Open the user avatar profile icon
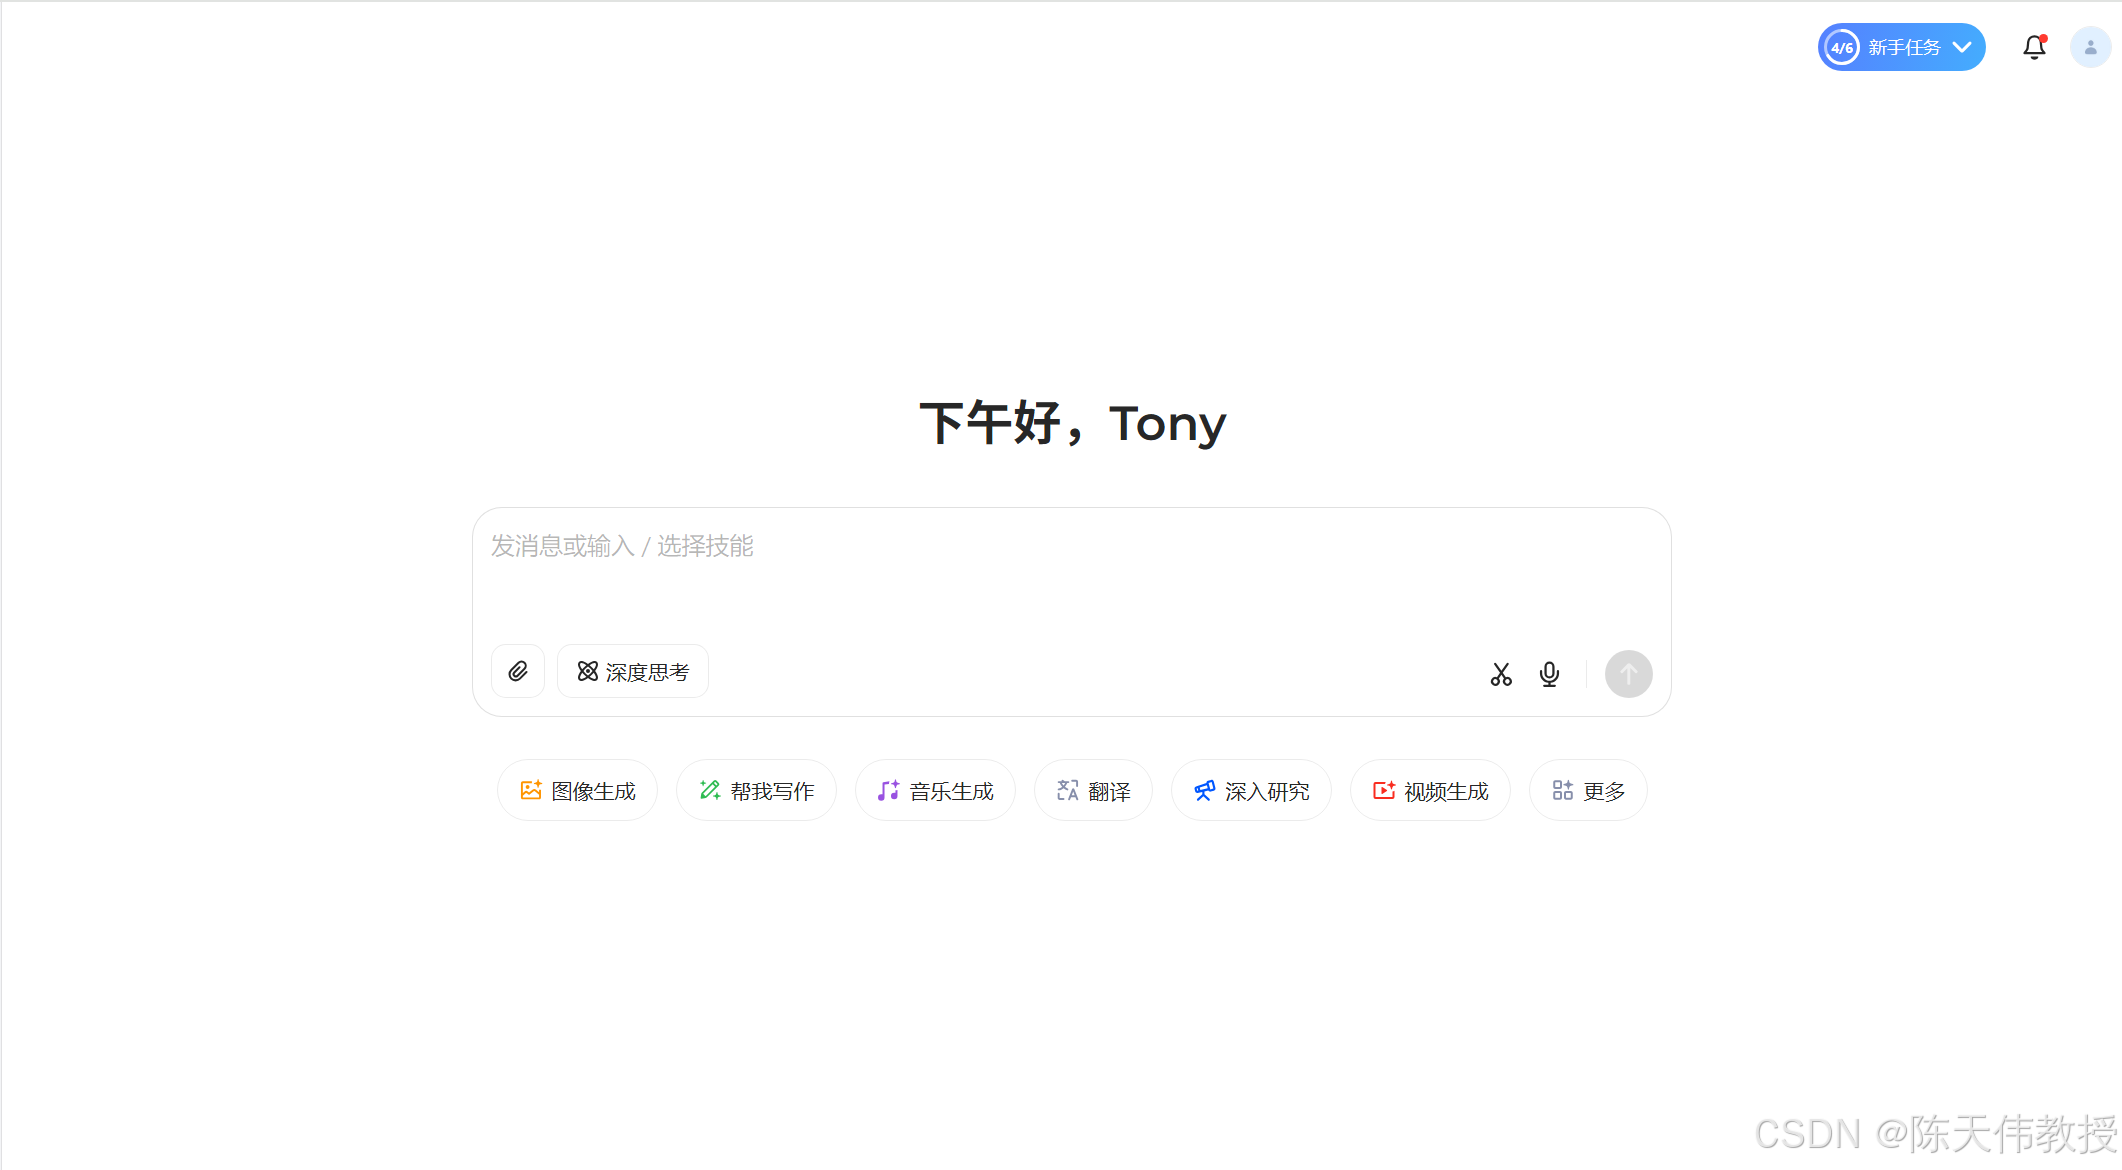2122x1170 pixels. point(2090,47)
